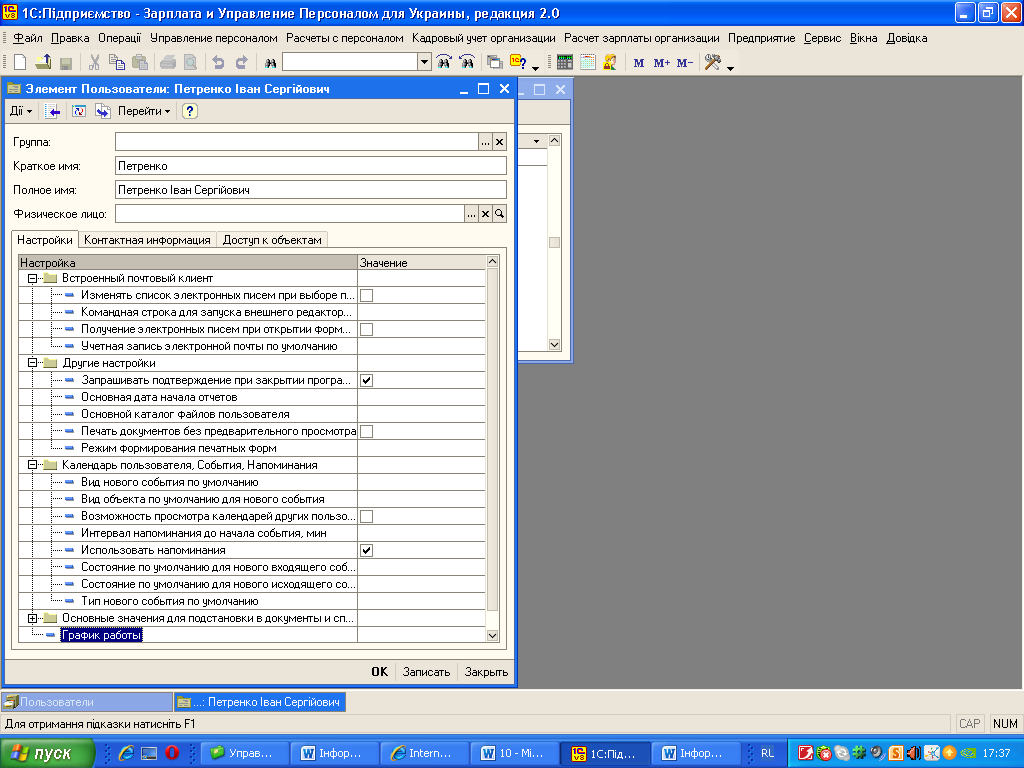This screenshot has width=1024, height=768.
Task: Click into the Краткое имя input field
Action: pyautogui.click(x=311, y=166)
